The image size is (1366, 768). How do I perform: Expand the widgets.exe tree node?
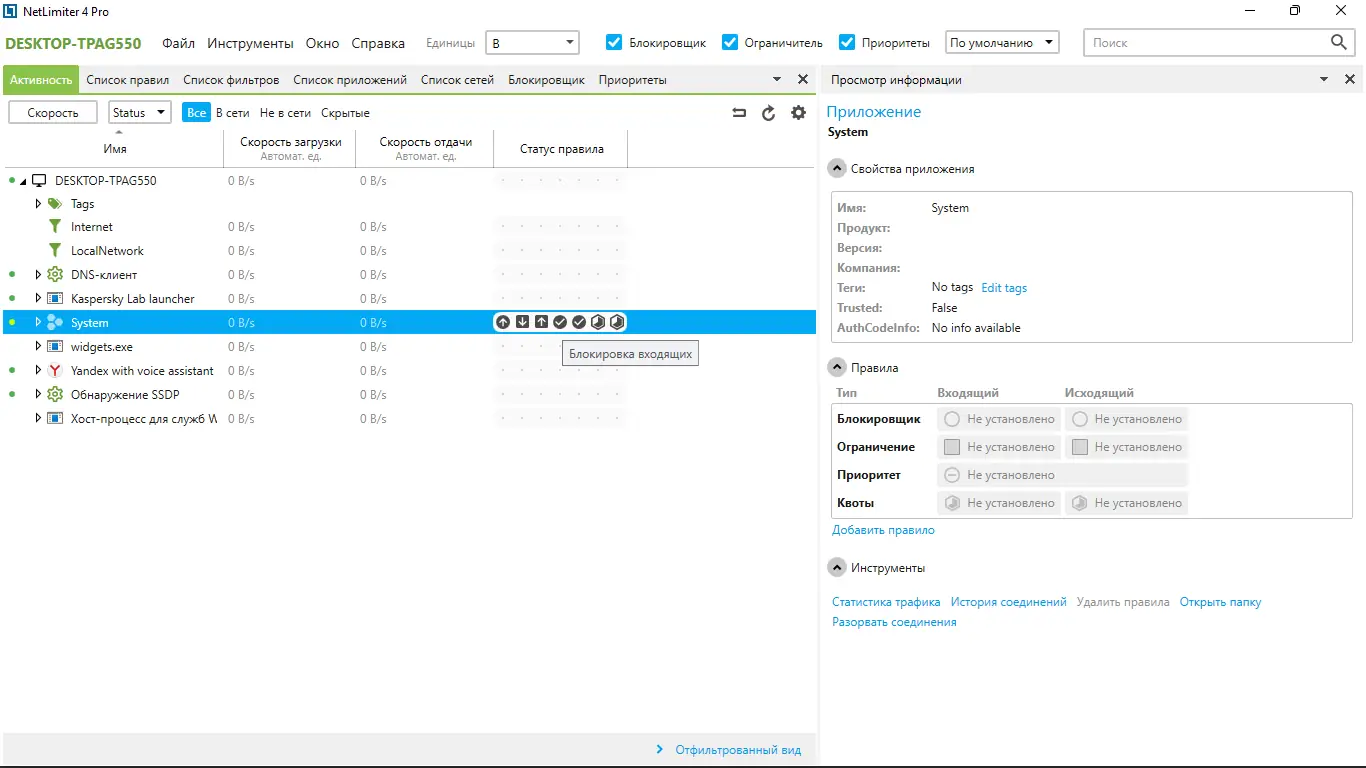coord(39,346)
